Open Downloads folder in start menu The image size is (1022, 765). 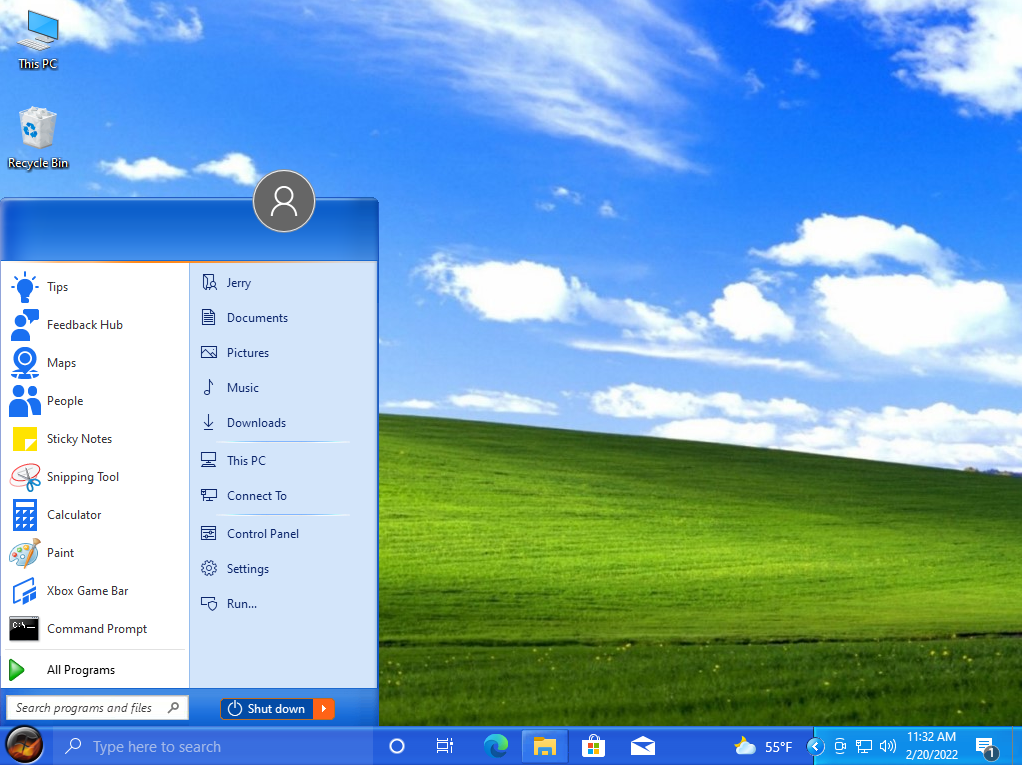[x=283, y=423]
